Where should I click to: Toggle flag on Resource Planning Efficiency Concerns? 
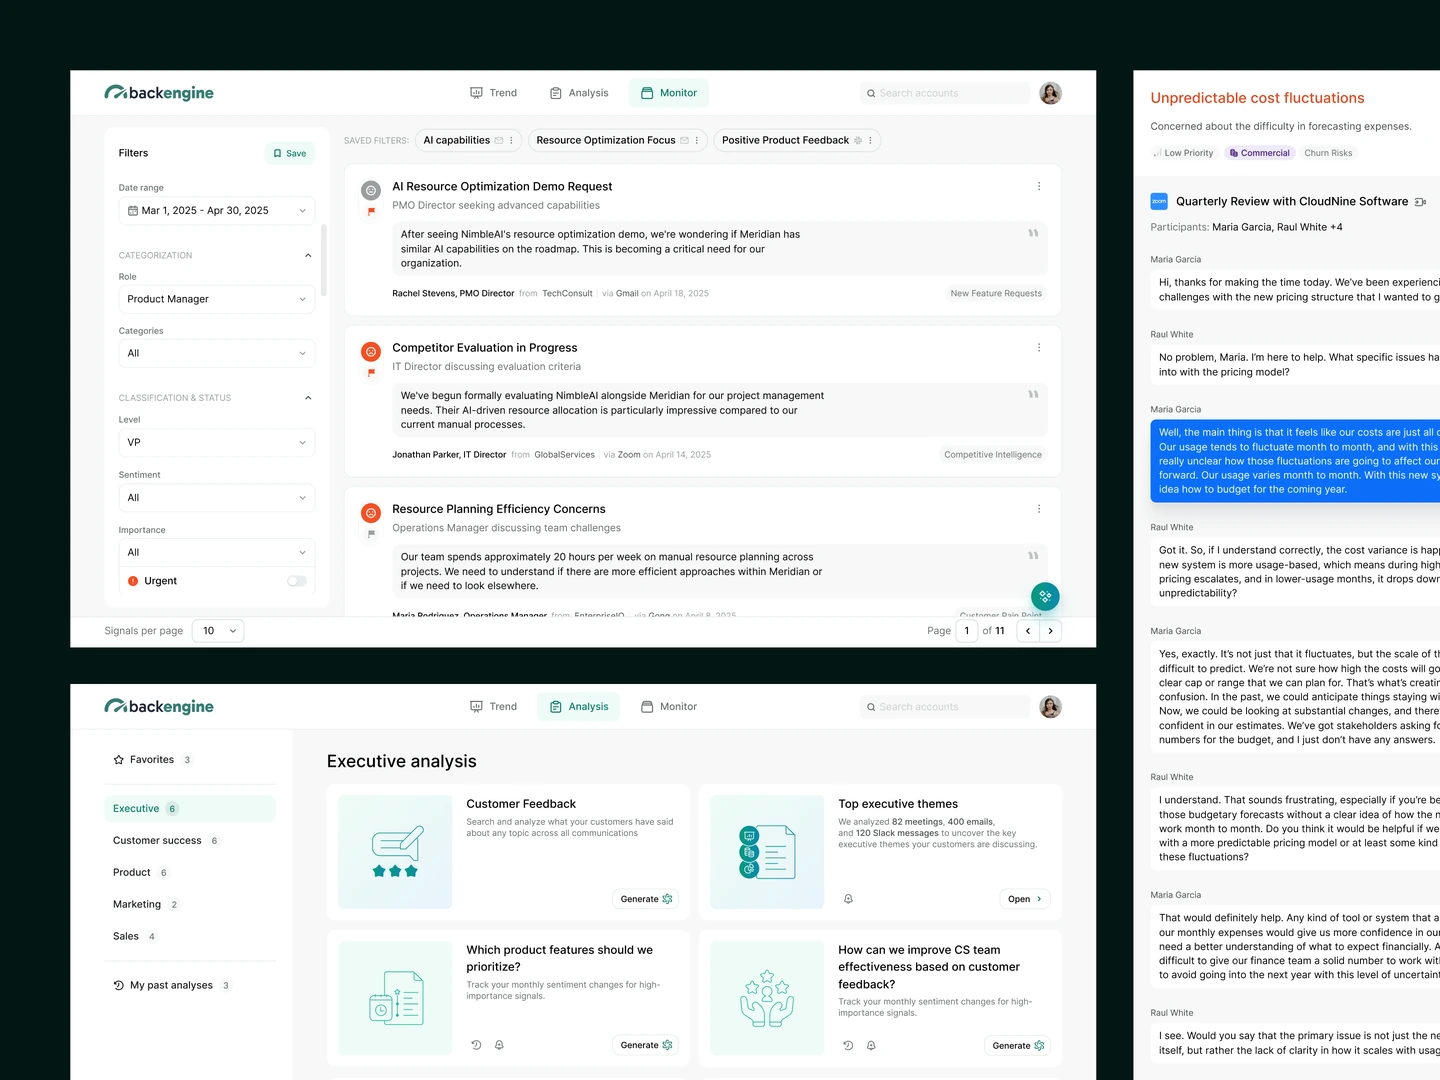371,534
